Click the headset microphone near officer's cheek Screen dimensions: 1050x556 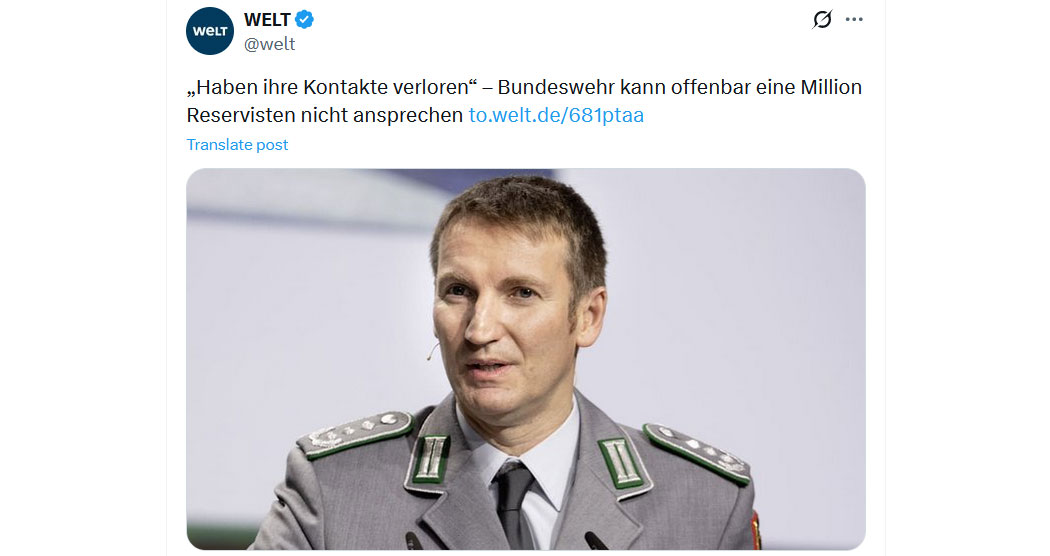click(x=432, y=352)
